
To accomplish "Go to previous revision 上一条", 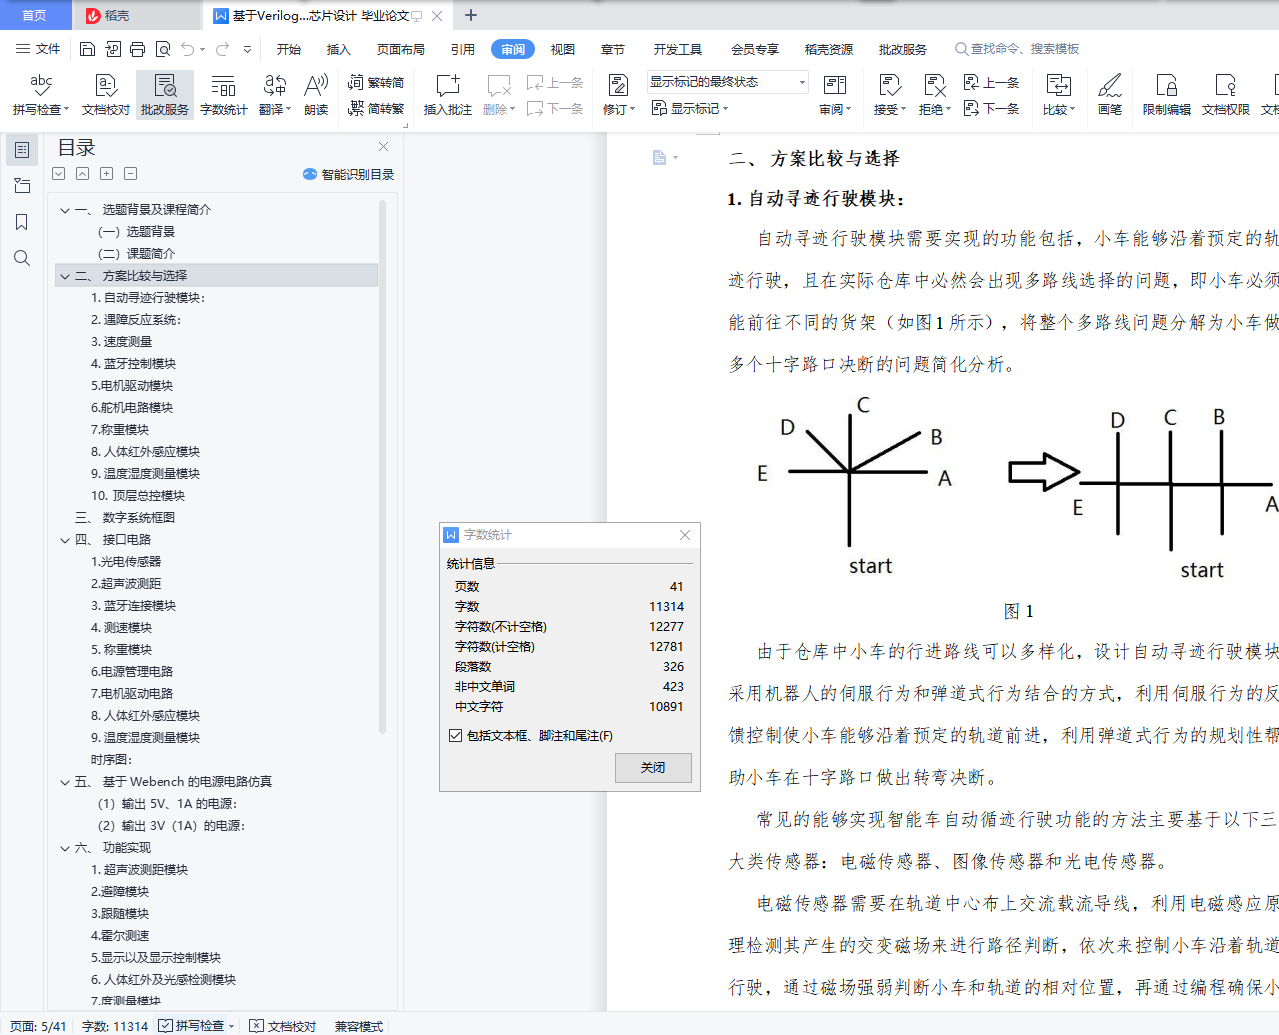I will 991,83.
